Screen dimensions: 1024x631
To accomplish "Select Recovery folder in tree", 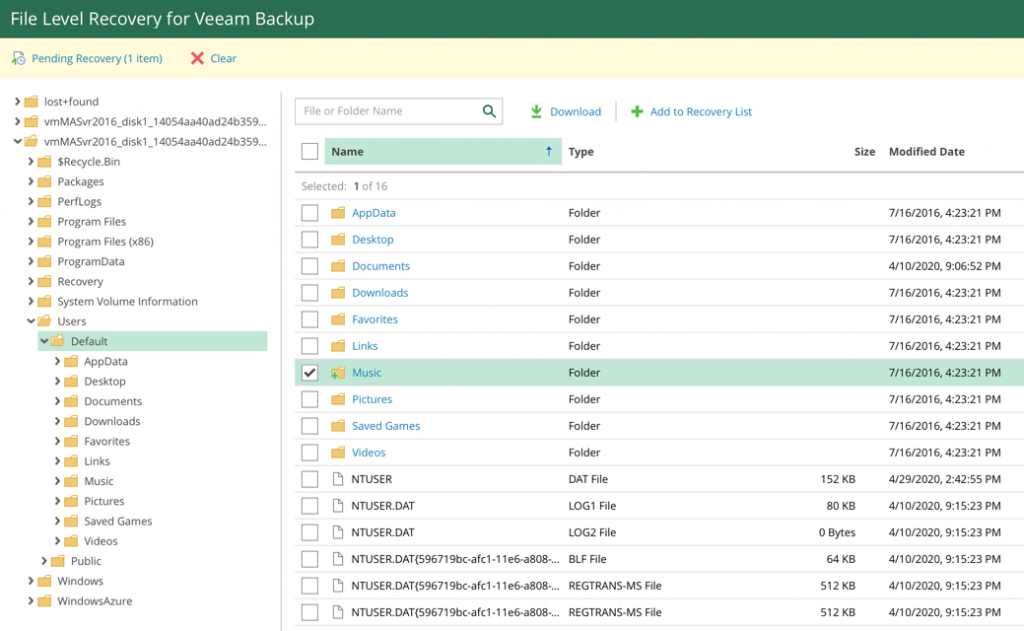I will [80, 282].
